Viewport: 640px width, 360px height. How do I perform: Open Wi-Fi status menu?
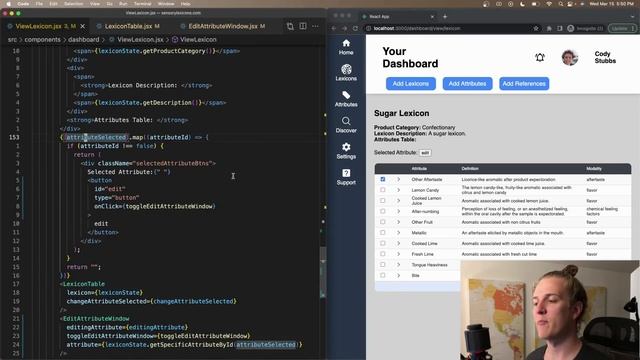549,4
